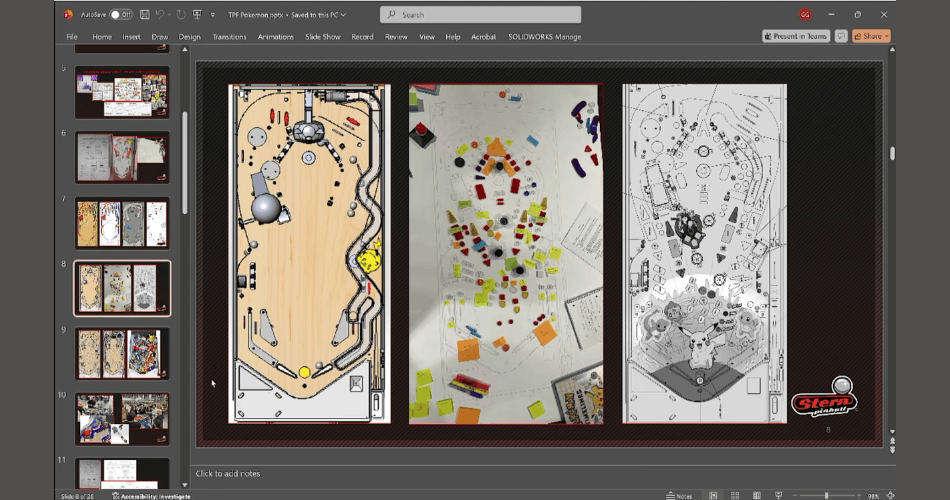
Task: Start presentation from beginning icon
Action: pos(197,15)
